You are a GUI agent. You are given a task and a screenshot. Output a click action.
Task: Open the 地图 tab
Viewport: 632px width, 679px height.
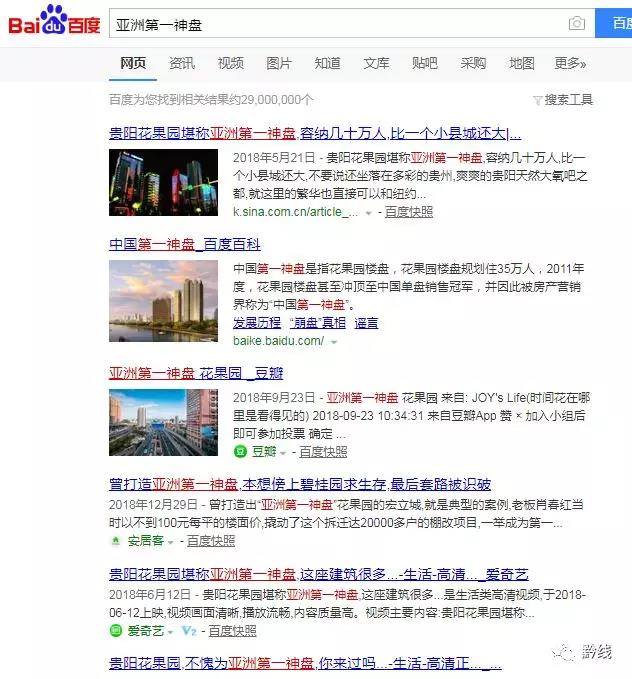pos(522,63)
